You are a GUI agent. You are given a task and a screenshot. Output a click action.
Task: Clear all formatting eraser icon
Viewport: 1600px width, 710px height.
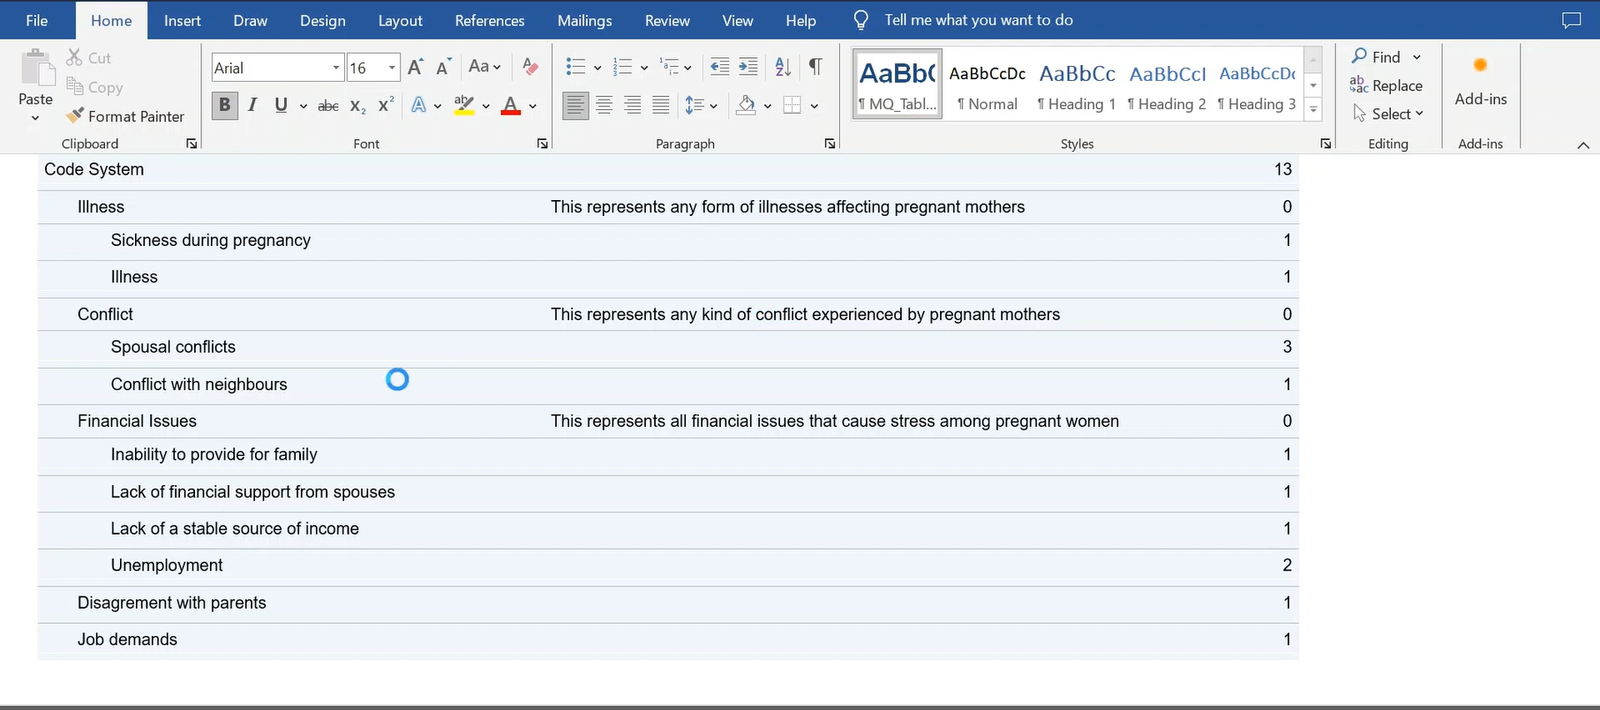(x=530, y=67)
